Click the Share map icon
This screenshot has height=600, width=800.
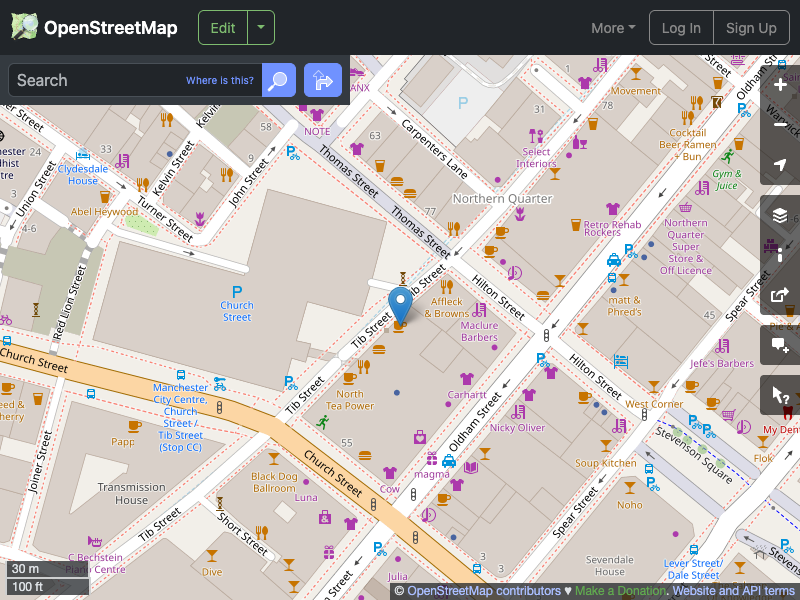tap(780, 295)
